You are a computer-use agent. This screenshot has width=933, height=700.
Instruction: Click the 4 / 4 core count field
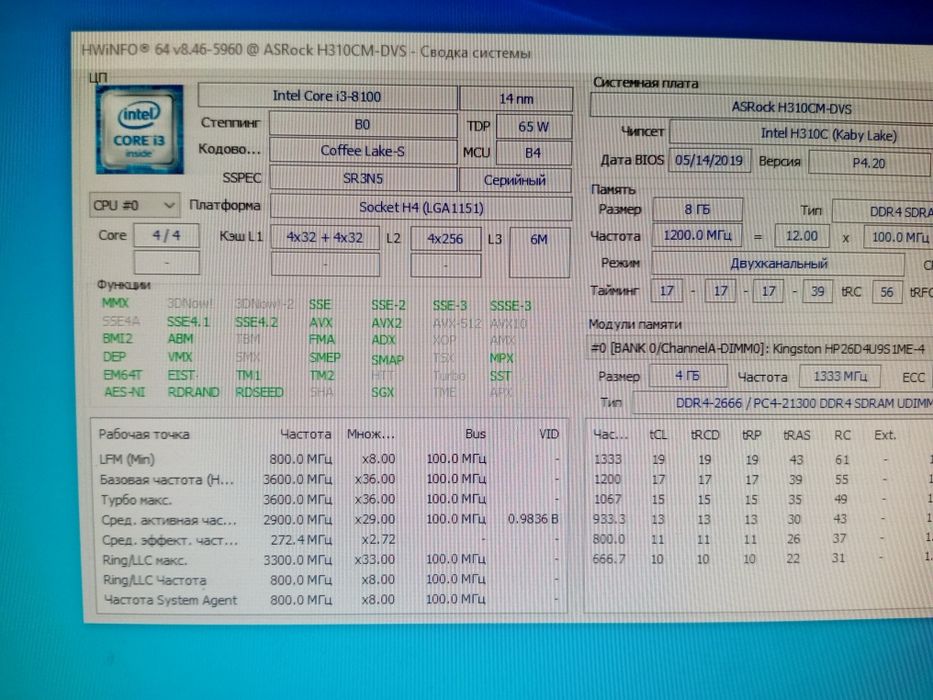[167, 235]
